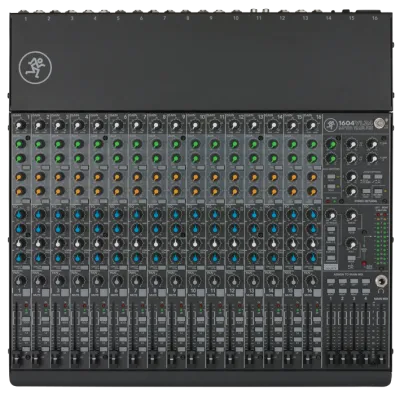The height and width of the screenshot is (395, 400).
Task: Toggle the channel 10 mute button
Action: (201, 292)
